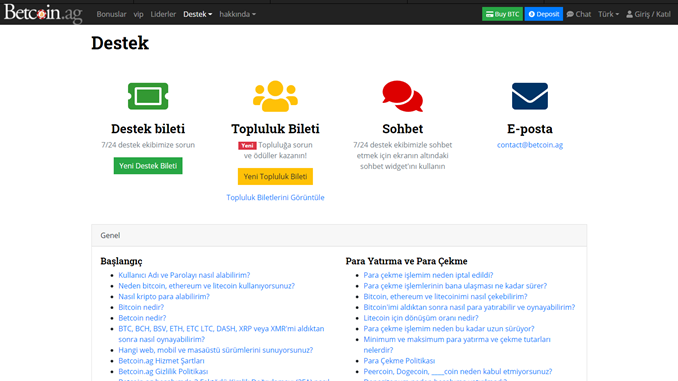The width and height of the screenshot is (678, 381).
Task: Click the red Yeni badge under Topluluk Bileti
Action: (247, 146)
